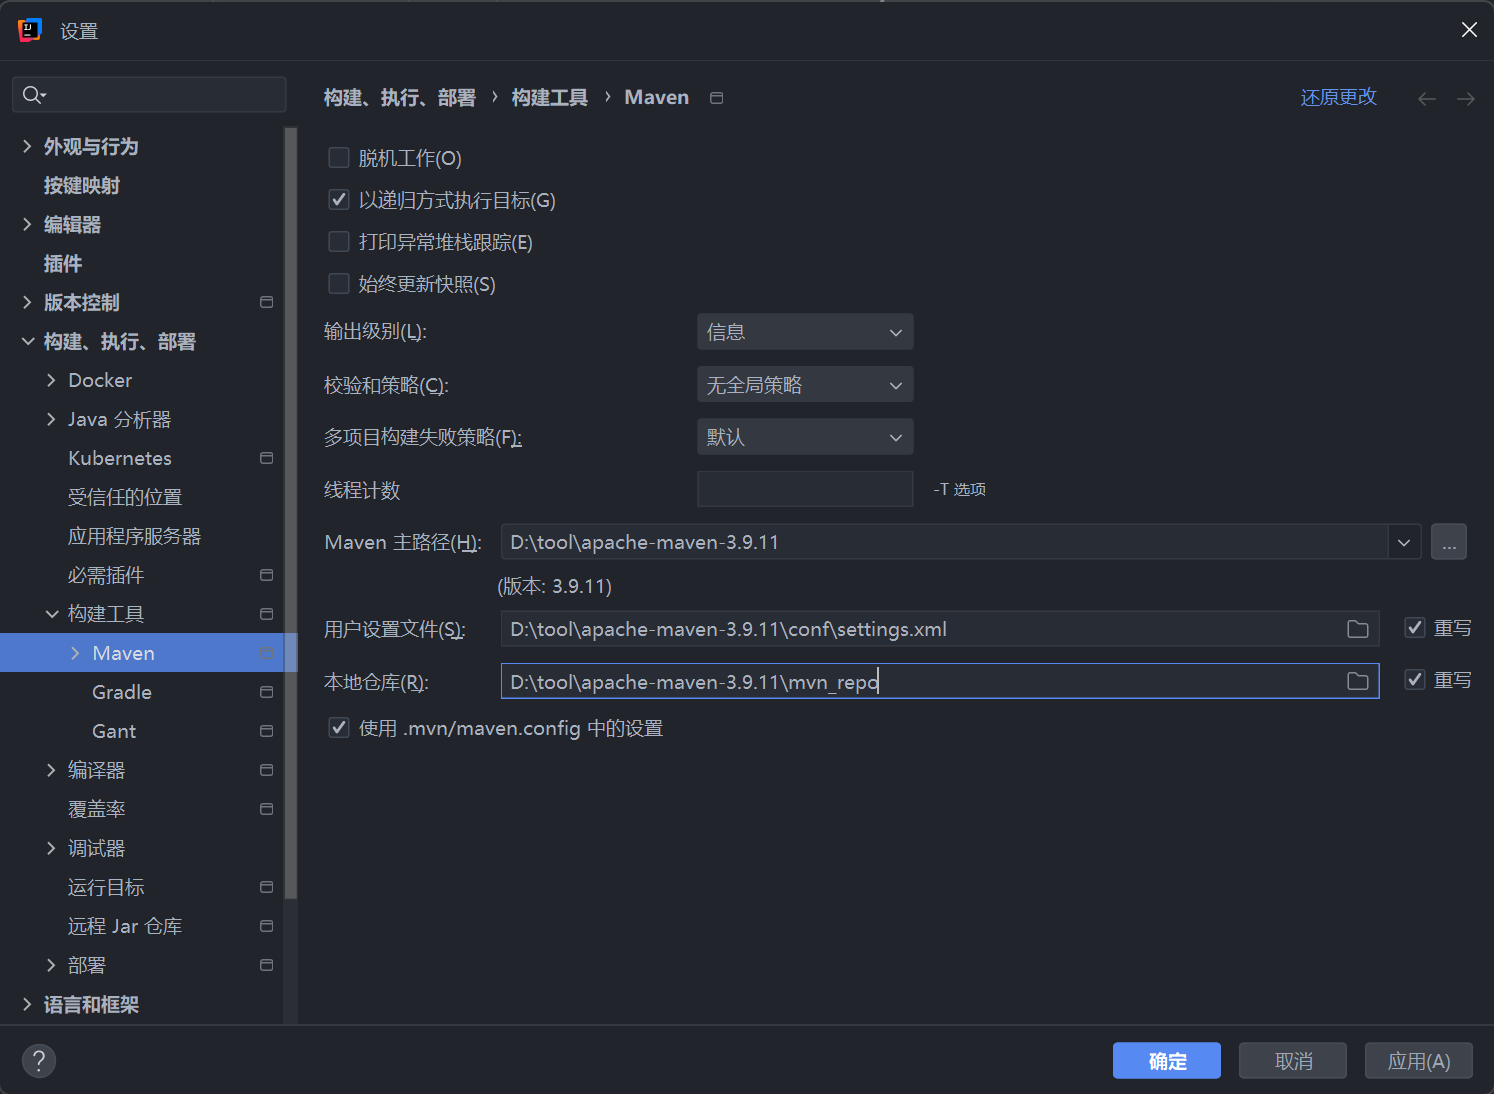The image size is (1494, 1094).
Task: Click the ... browse button for Maven 主路径
Action: pos(1449,542)
